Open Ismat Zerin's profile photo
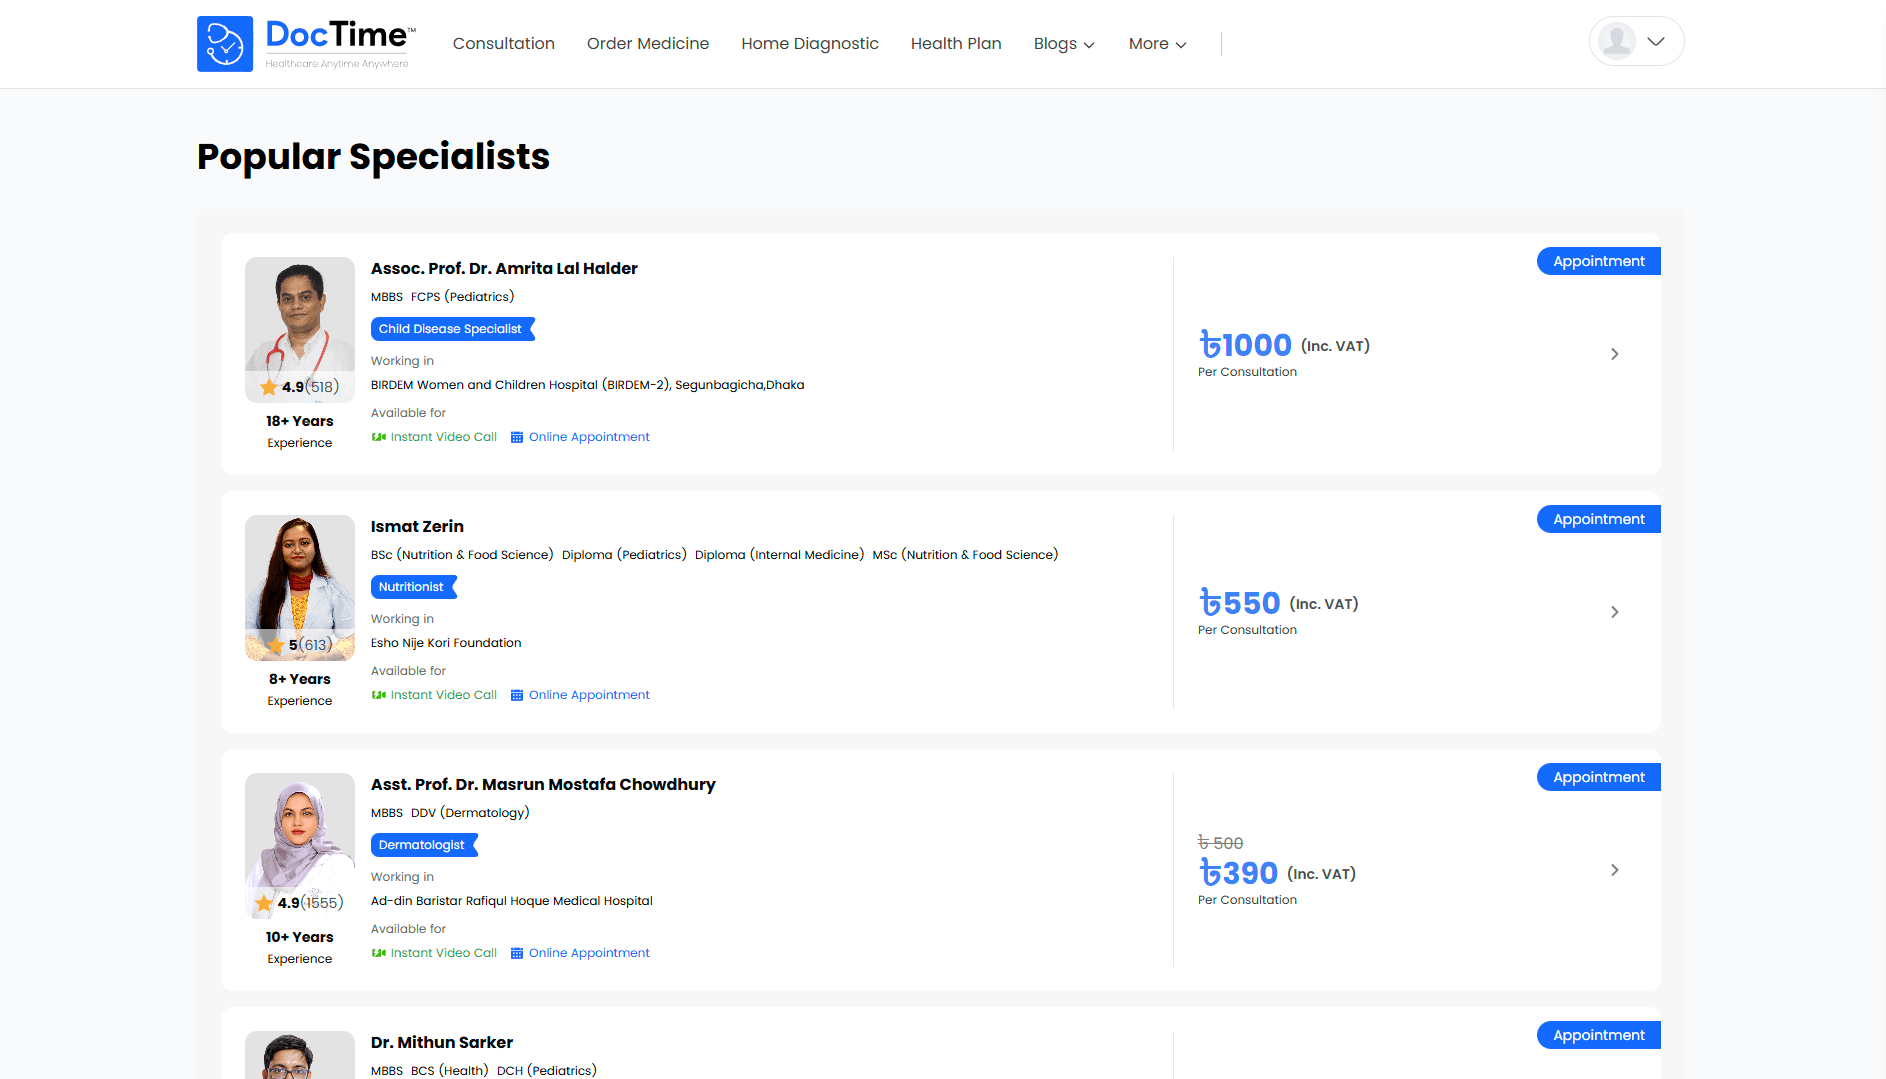 tap(299, 580)
